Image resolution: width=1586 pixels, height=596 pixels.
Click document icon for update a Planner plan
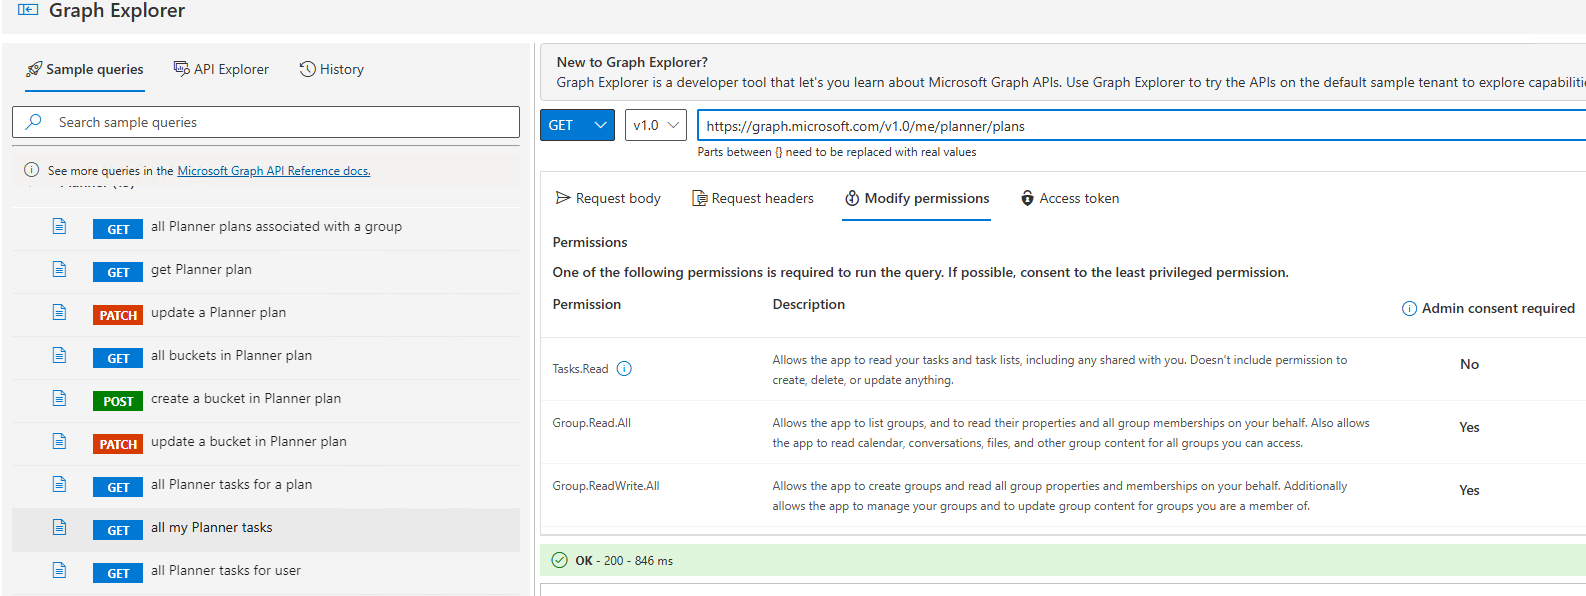point(60,313)
